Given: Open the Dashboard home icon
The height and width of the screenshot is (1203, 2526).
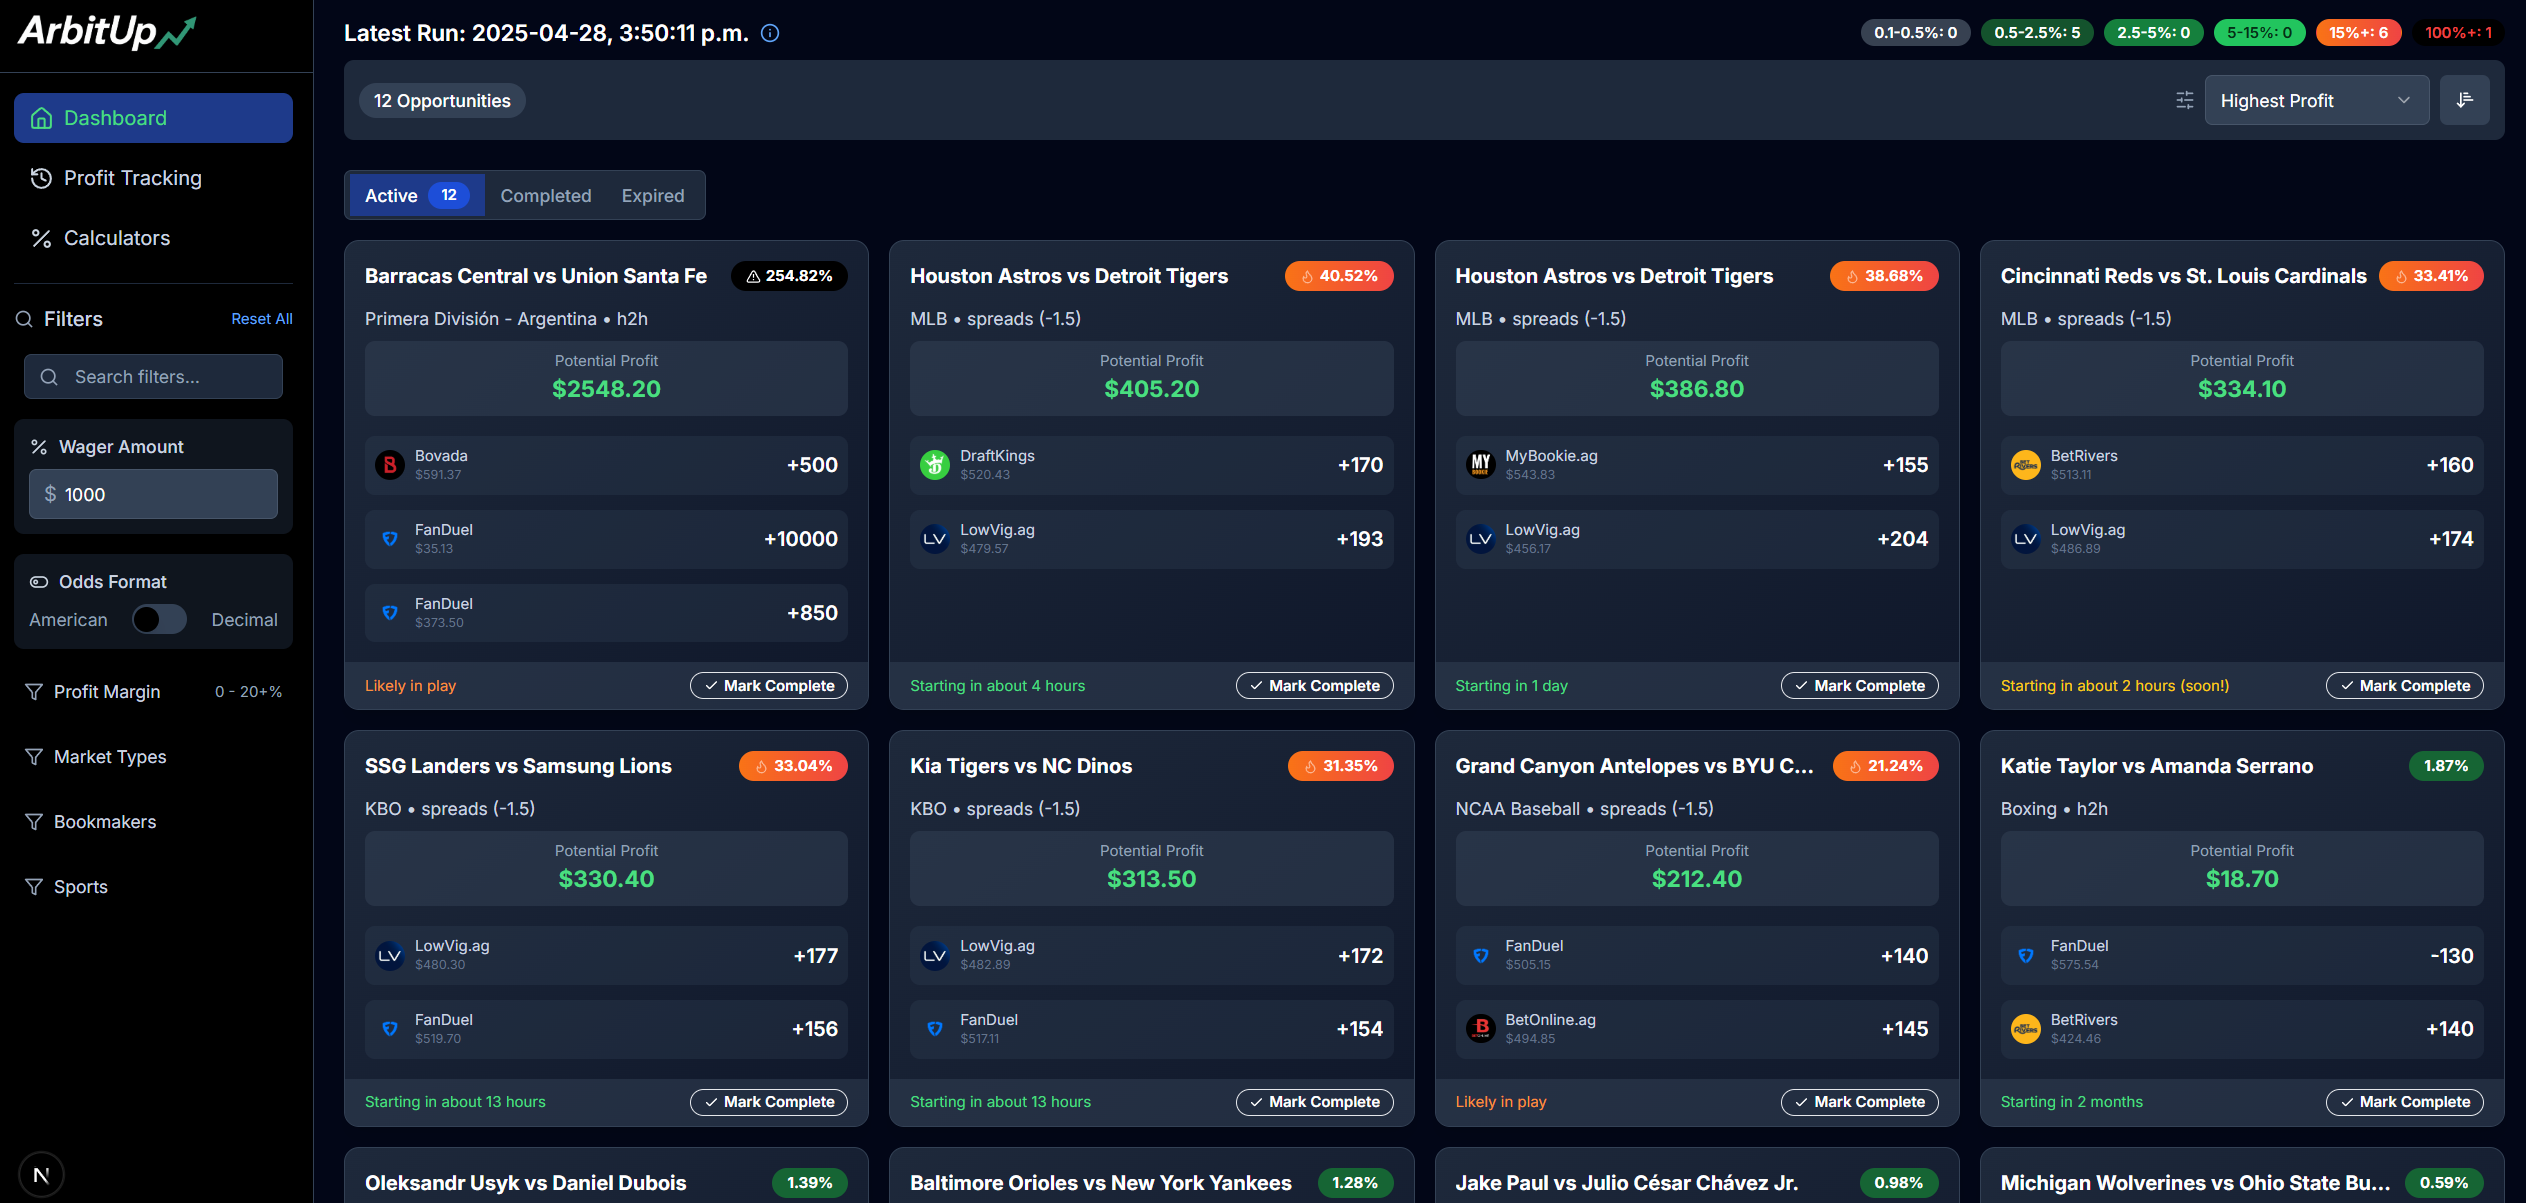Looking at the screenshot, I should [41, 118].
